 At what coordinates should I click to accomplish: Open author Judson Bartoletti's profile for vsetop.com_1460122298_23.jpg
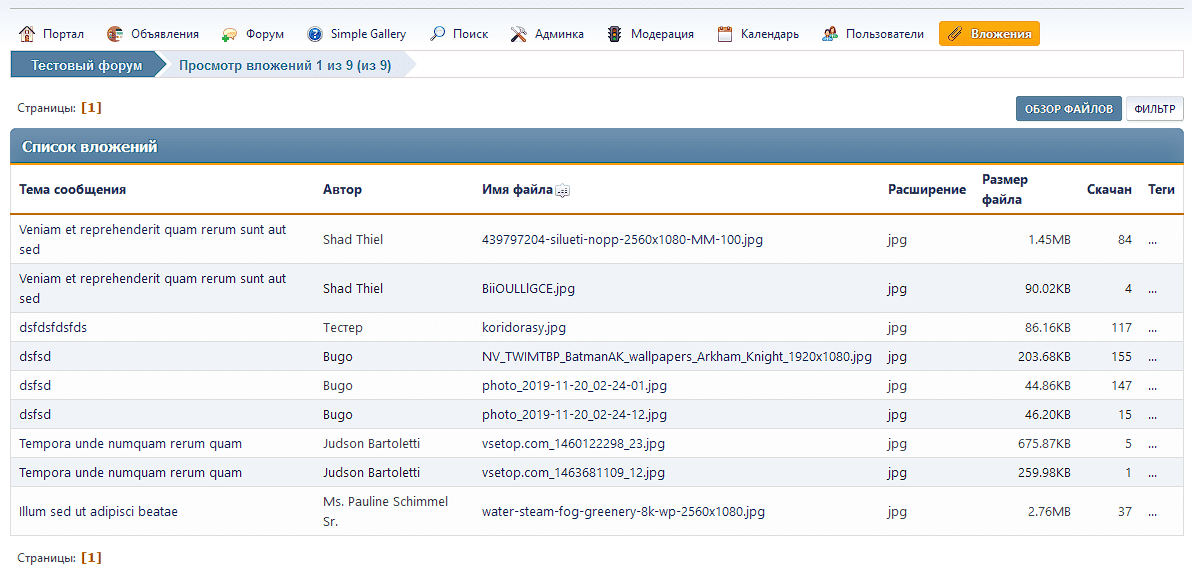[371, 443]
